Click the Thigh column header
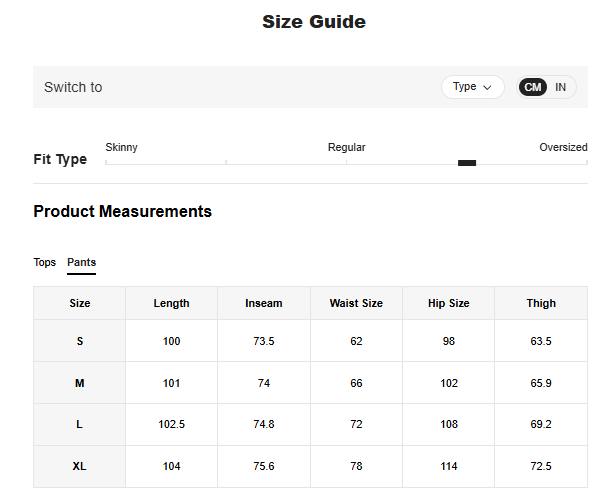Image resolution: width=600 pixels, height=493 pixels. pos(541,303)
